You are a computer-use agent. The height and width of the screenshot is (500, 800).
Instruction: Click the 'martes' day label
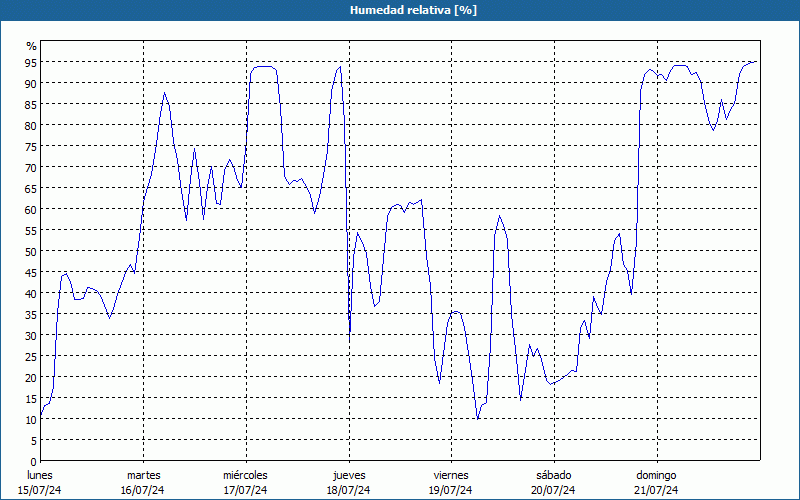click(x=144, y=475)
